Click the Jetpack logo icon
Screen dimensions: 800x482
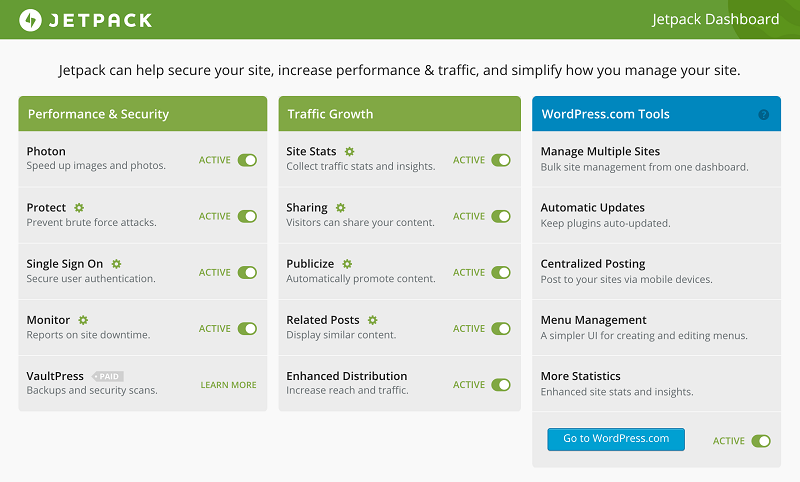(30, 20)
